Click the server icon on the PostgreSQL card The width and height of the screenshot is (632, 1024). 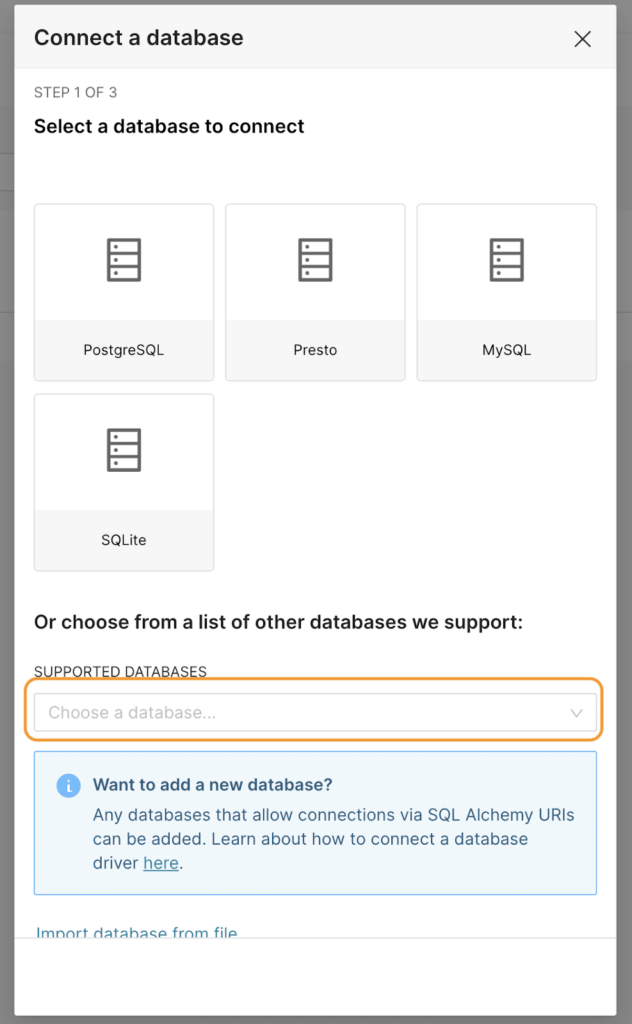click(124, 260)
